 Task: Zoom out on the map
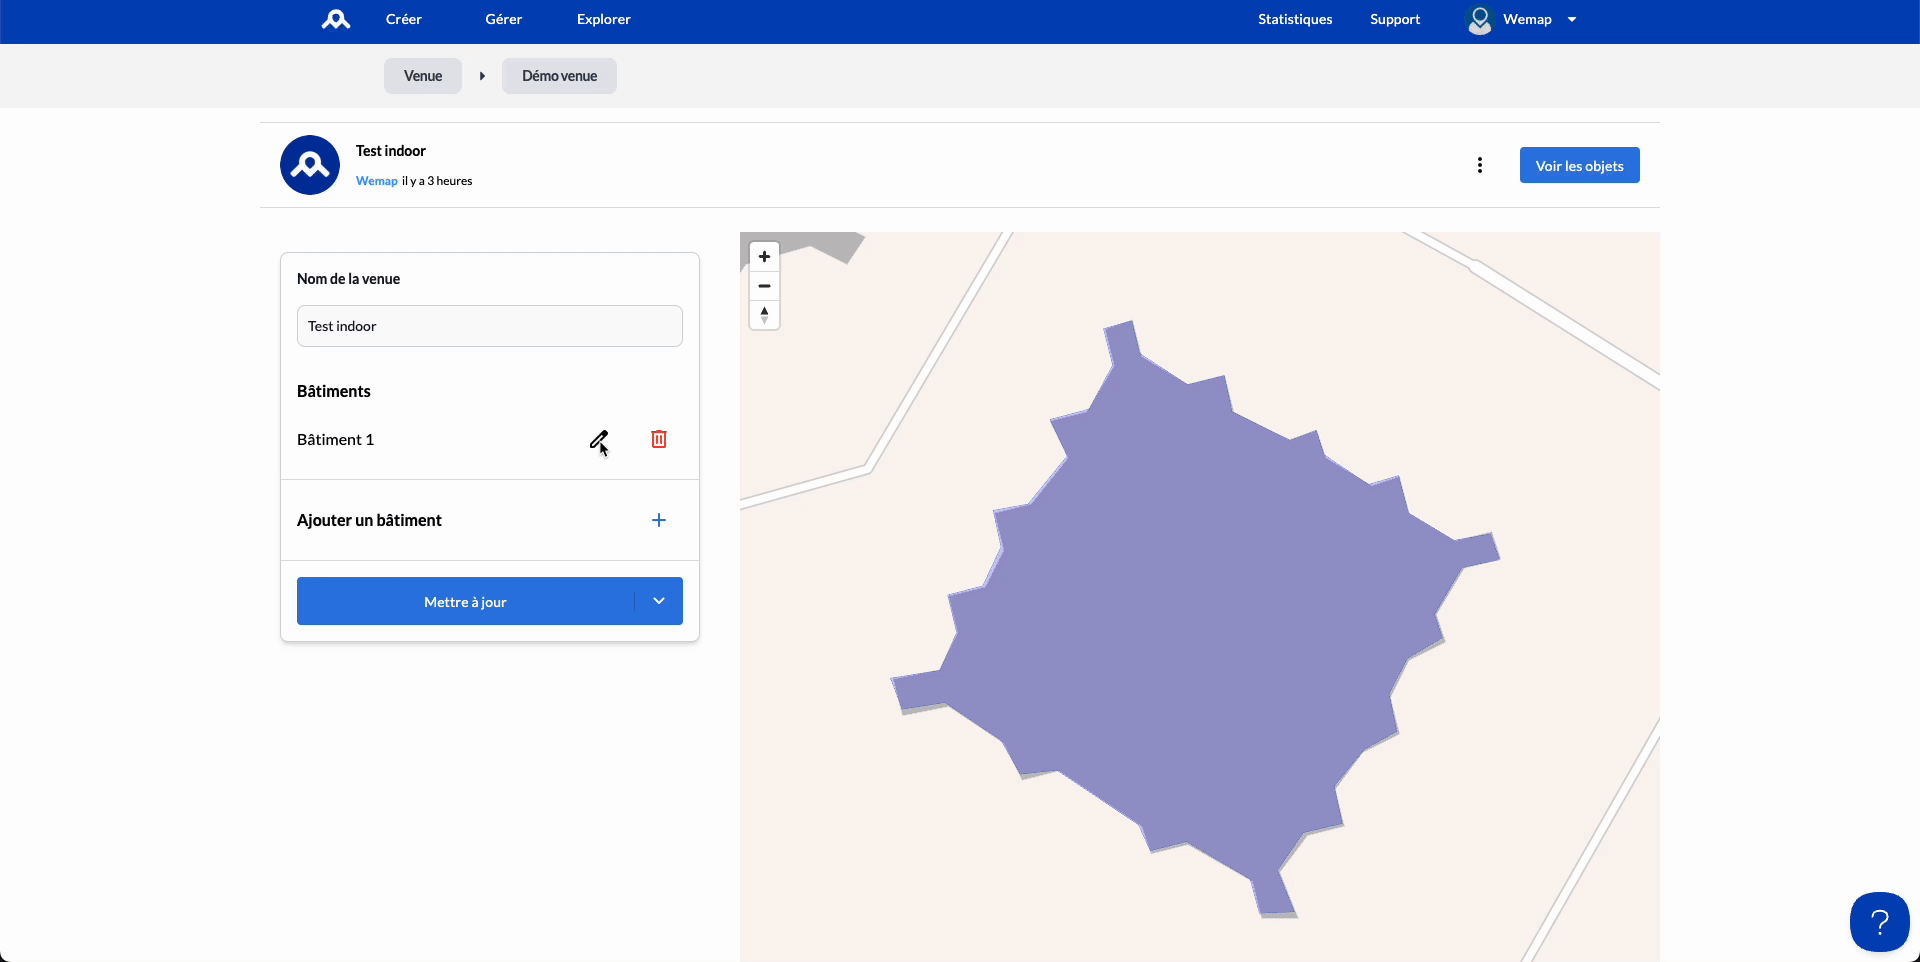point(764,286)
